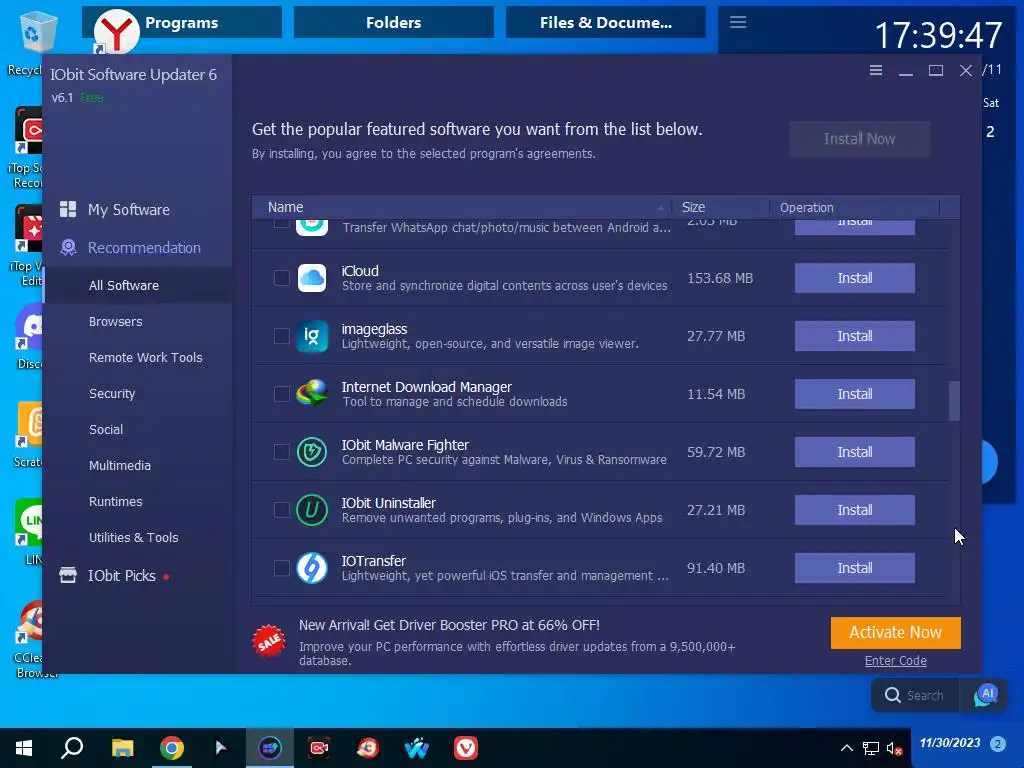Open screen recorder taskbar icon
The image size is (1024, 768).
coord(319,748)
